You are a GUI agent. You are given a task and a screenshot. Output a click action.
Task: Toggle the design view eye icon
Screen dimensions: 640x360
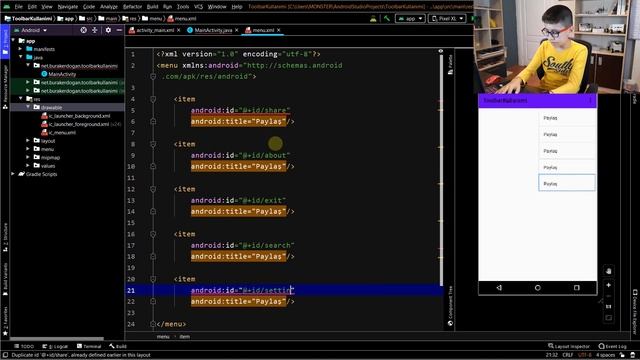pyautogui.click(x=441, y=51)
